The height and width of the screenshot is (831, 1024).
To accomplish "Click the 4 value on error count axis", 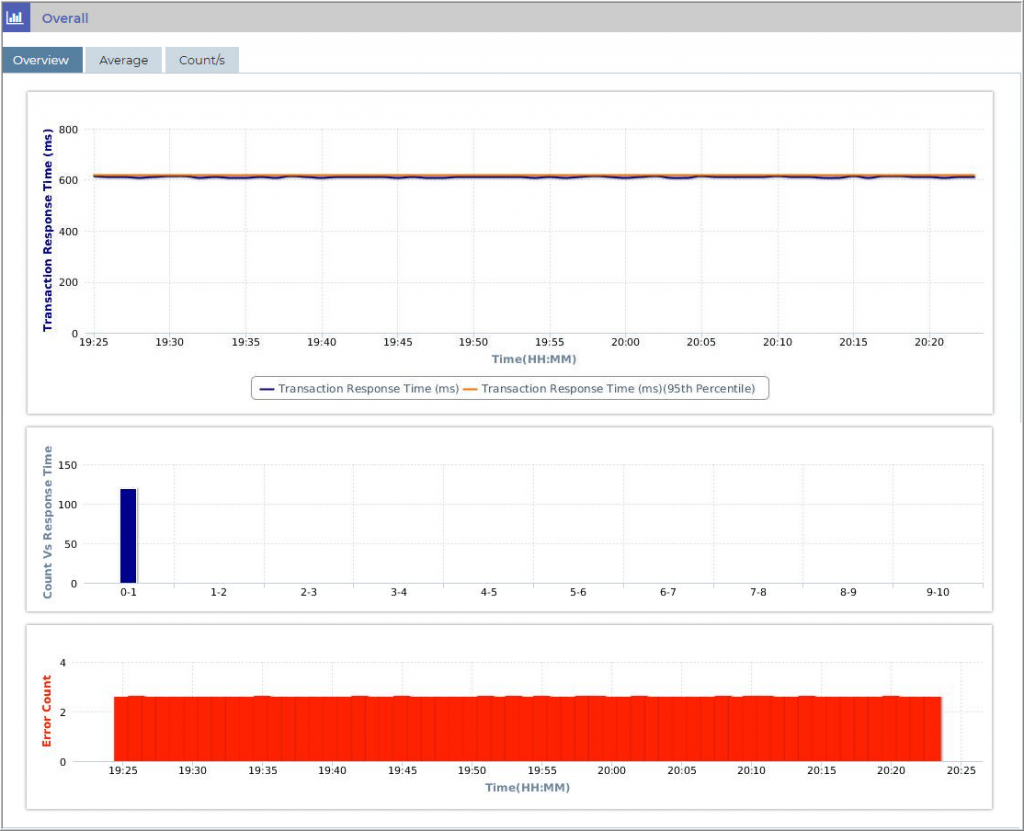I will tap(63, 662).
